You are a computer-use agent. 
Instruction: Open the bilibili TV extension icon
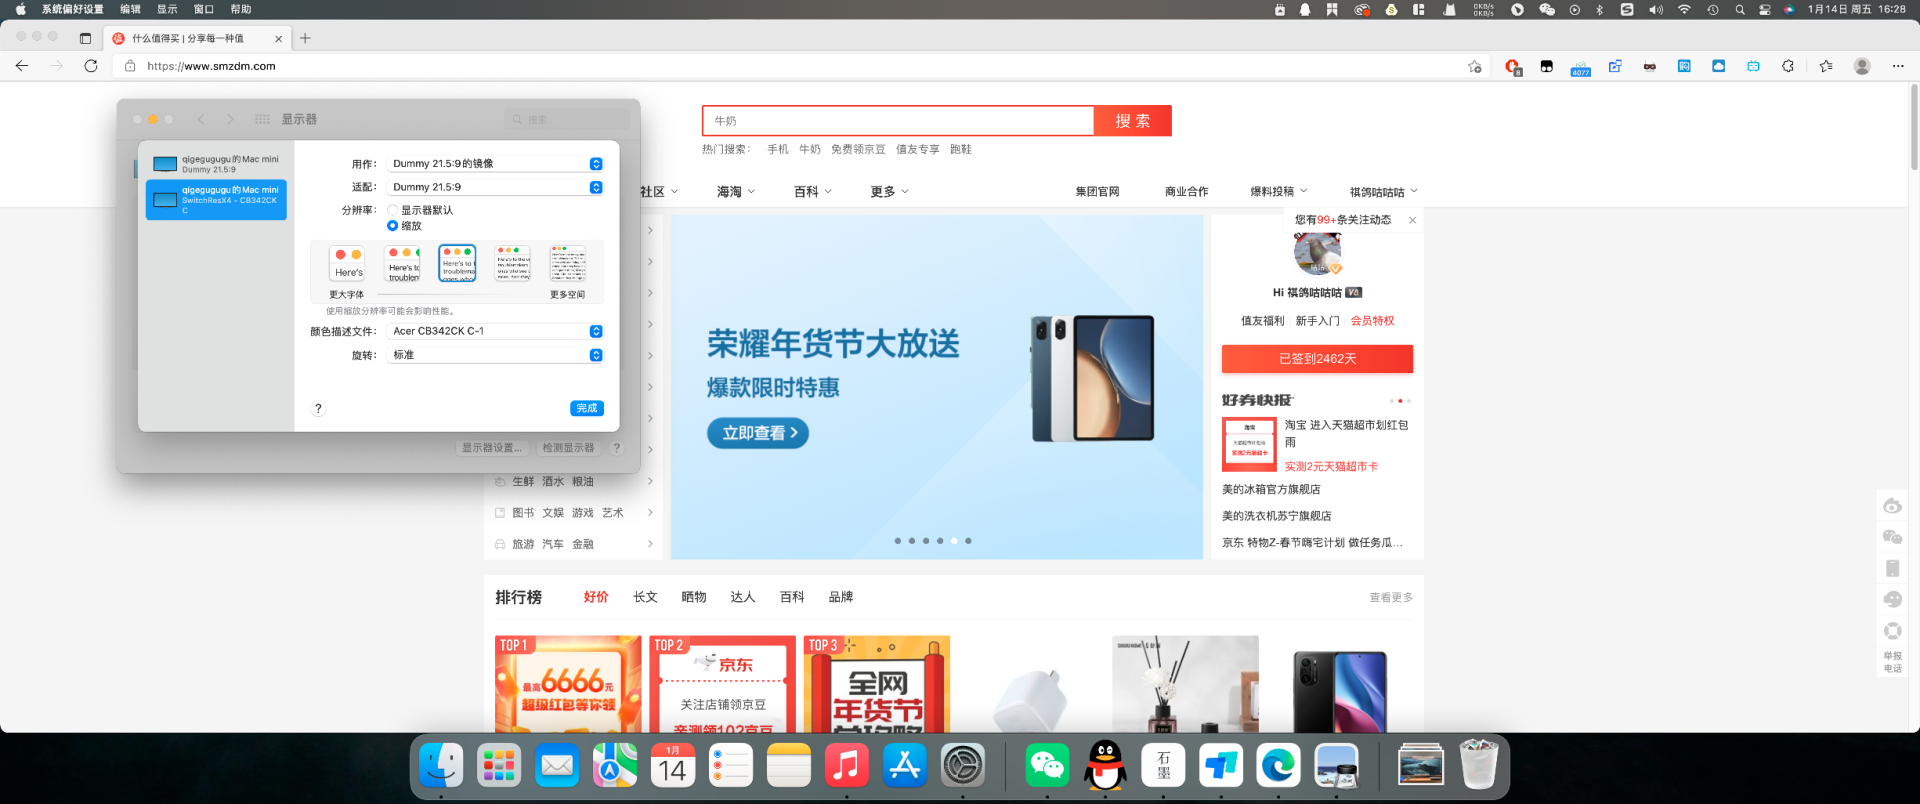(1753, 66)
